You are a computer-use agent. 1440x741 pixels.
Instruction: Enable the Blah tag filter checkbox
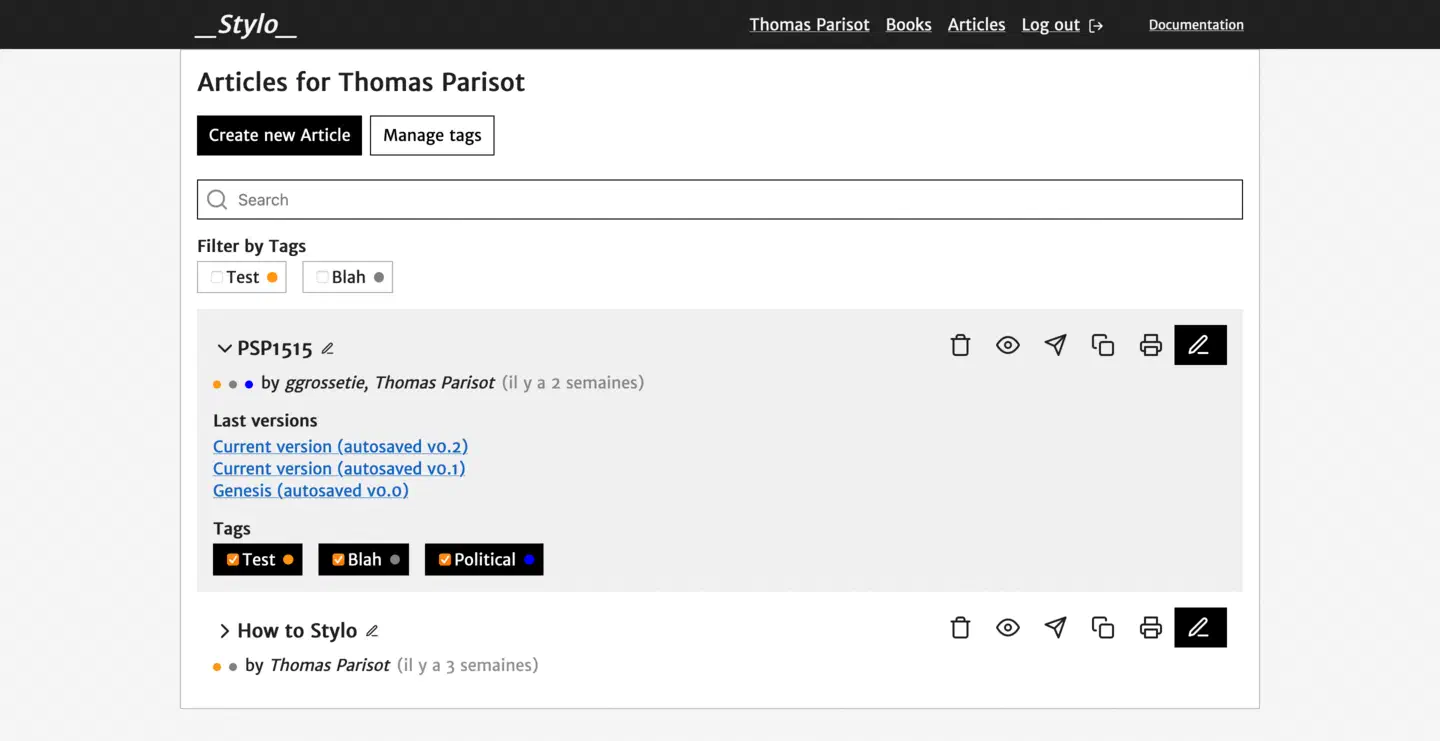[x=322, y=277]
